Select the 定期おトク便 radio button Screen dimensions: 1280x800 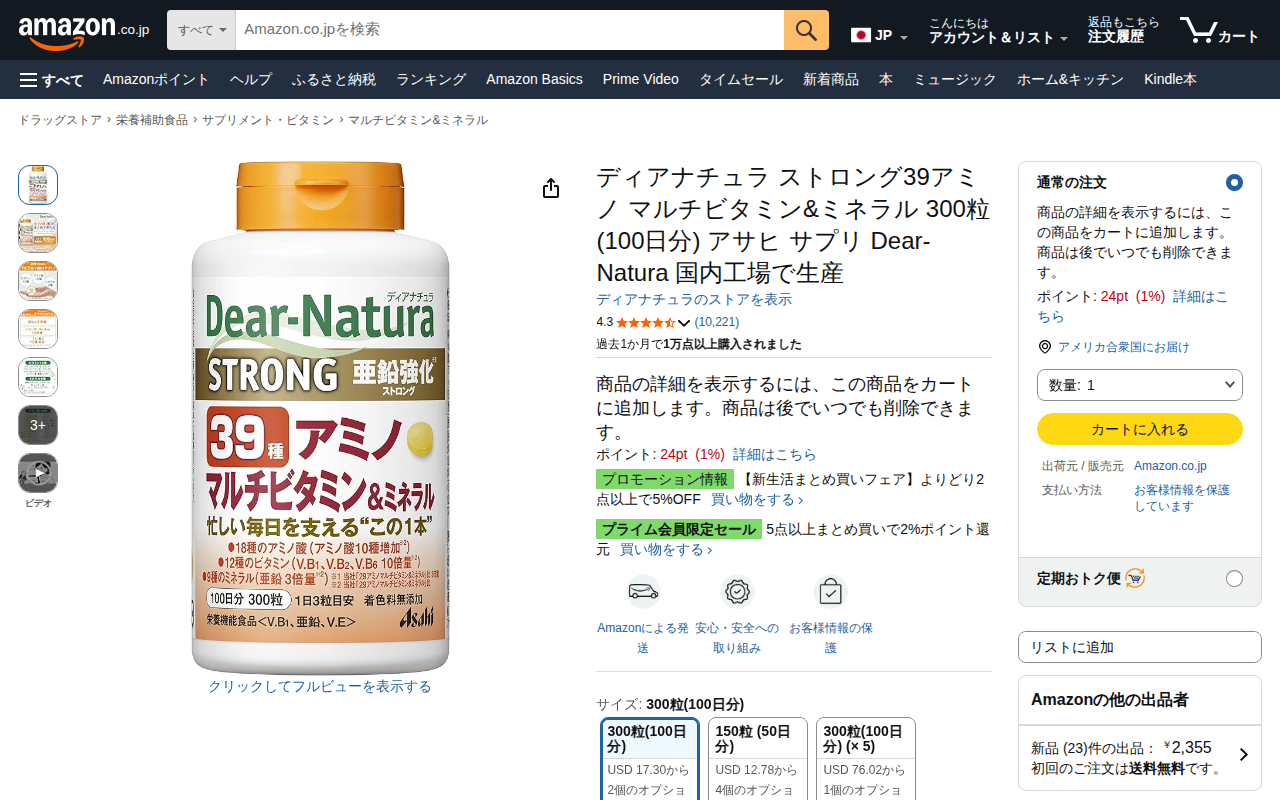(x=1234, y=578)
